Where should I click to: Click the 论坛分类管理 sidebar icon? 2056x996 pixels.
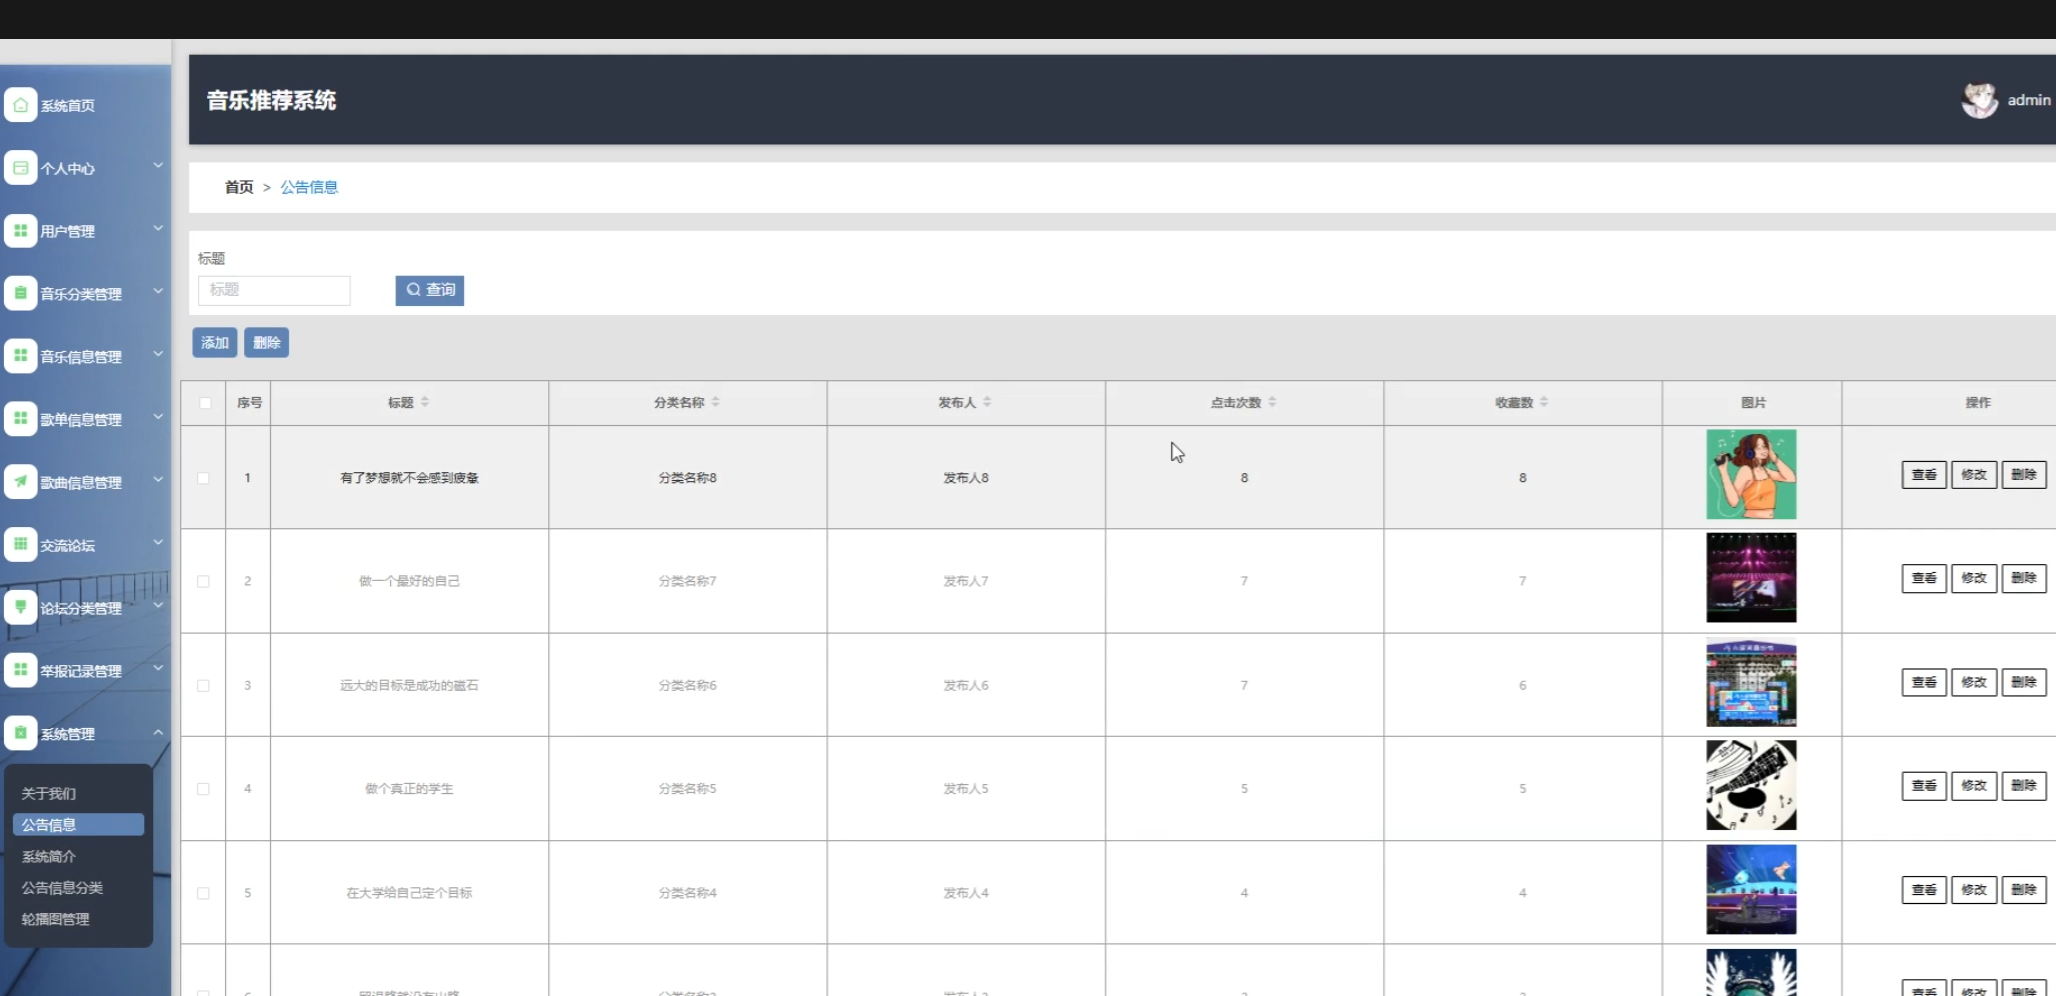click(20, 607)
